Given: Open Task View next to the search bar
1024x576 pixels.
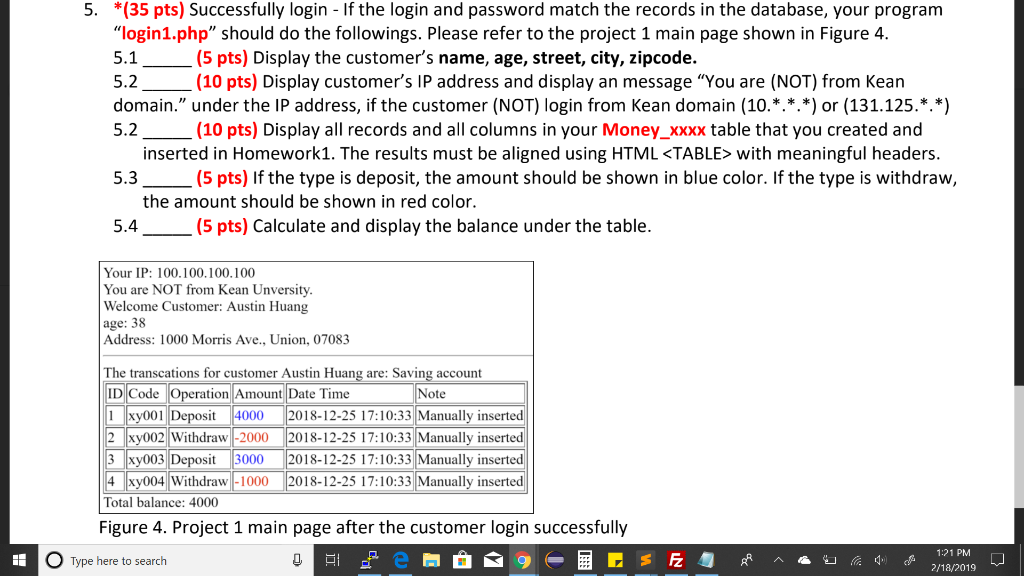Looking at the screenshot, I should click(x=332, y=560).
